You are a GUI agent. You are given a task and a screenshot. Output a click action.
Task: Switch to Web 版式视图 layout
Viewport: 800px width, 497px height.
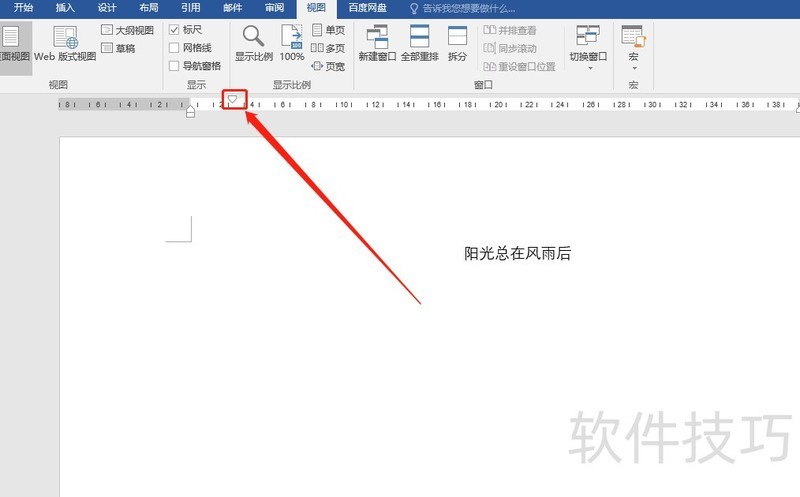click(65, 44)
